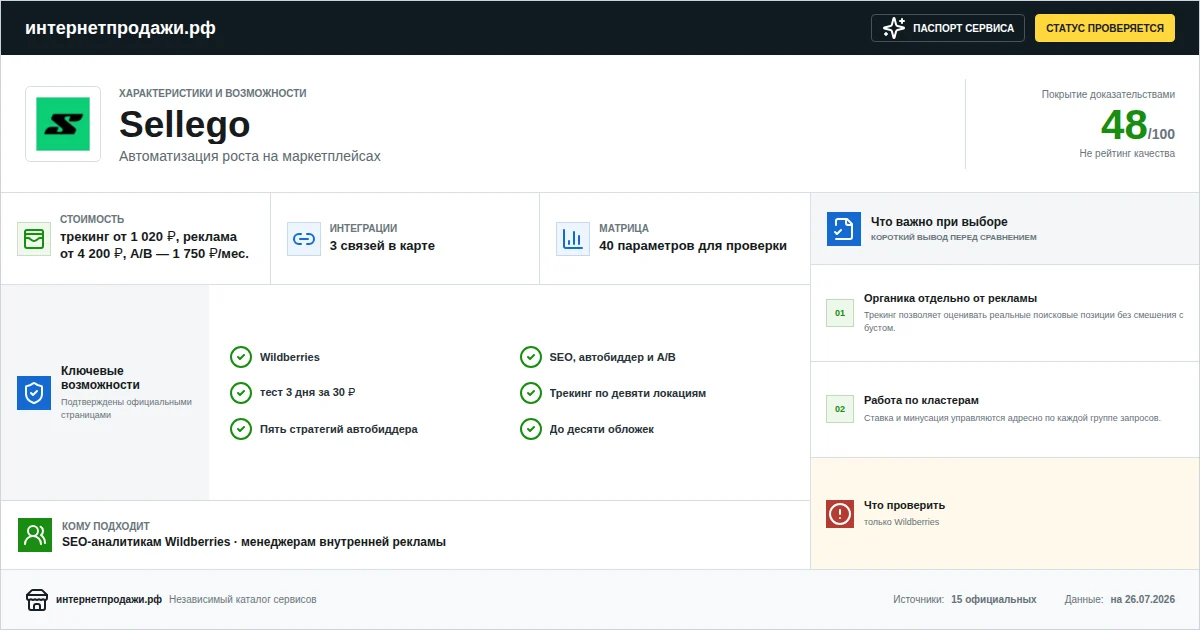The height and width of the screenshot is (630, 1200).
Task: Click the storefront icon in the footer
Action: [37, 600]
